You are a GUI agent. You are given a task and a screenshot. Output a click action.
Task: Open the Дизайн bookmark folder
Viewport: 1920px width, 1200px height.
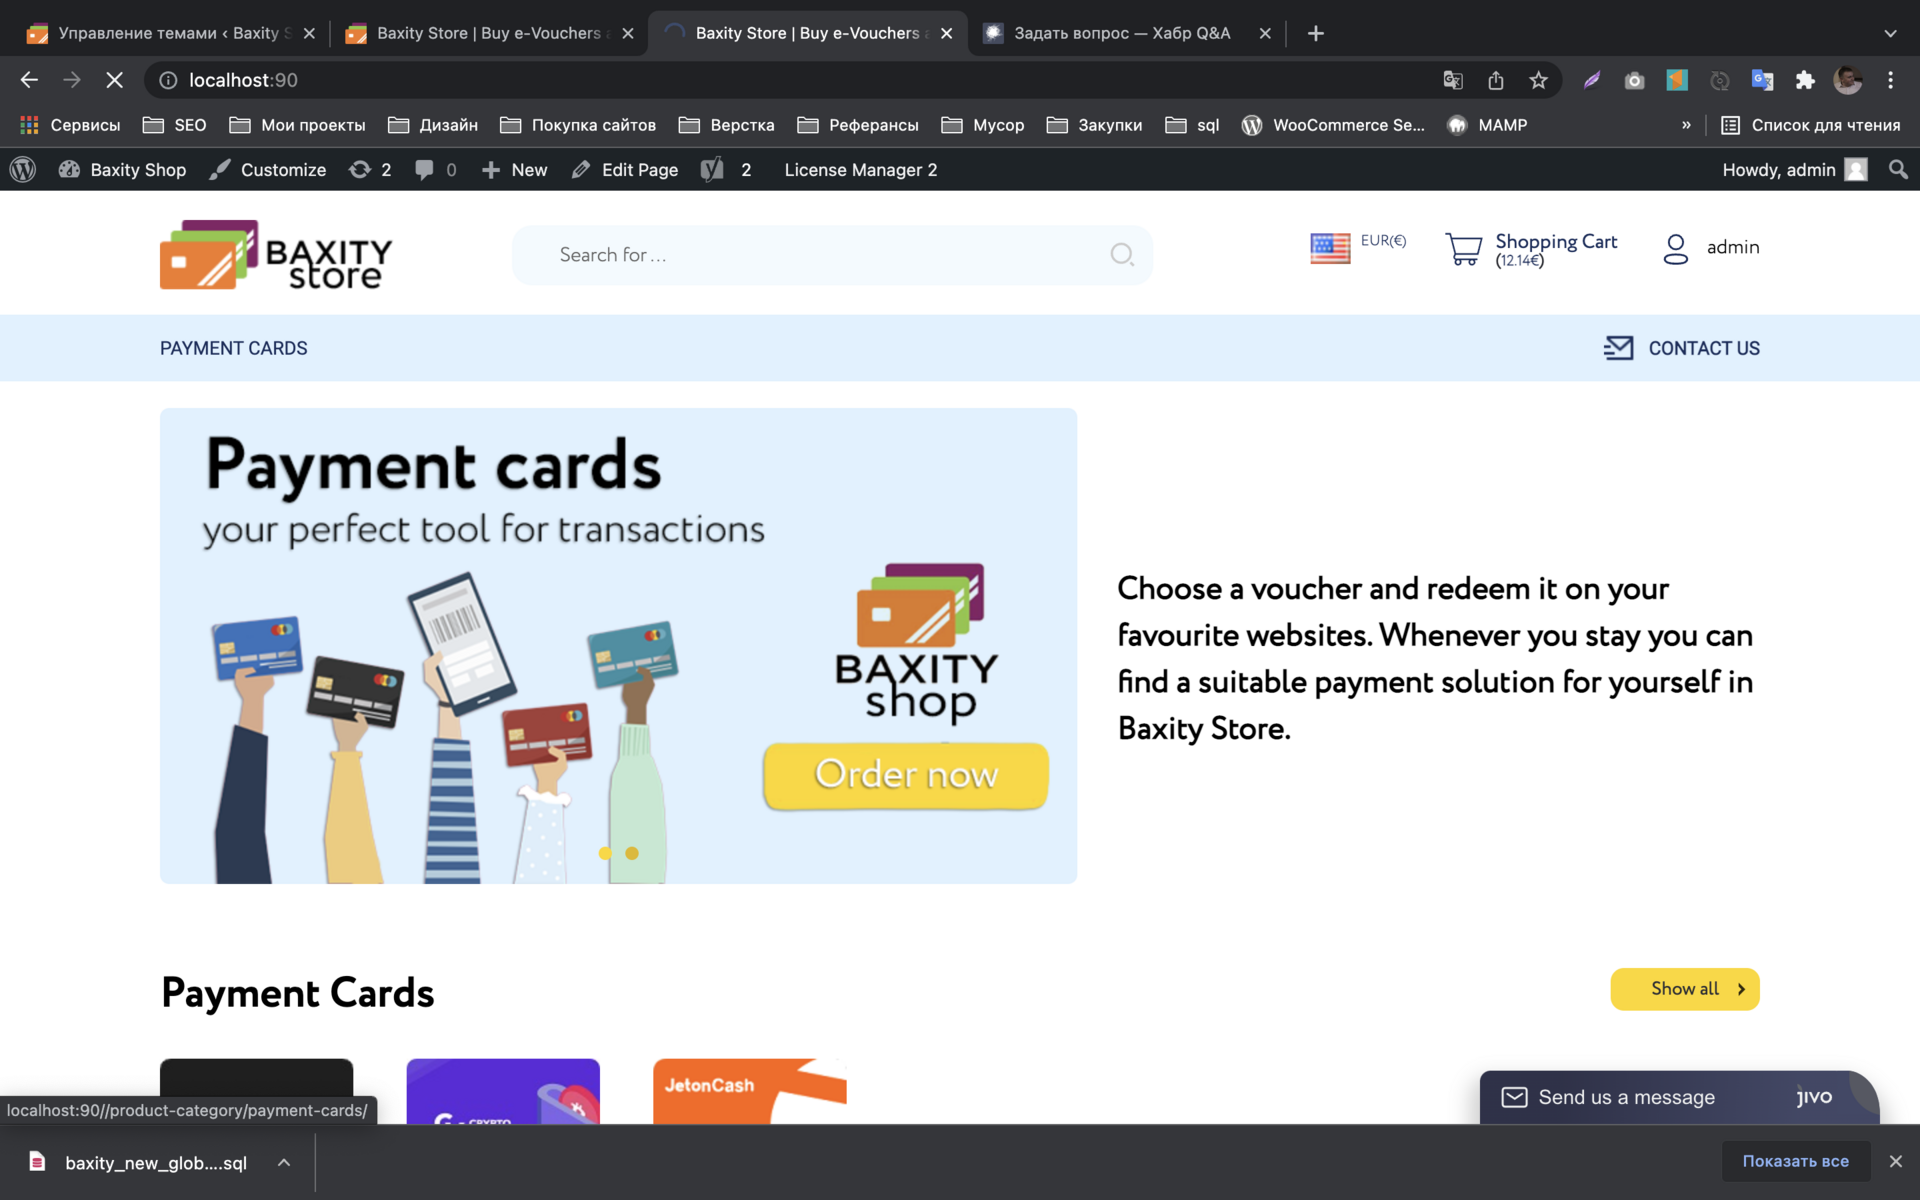pyautogui.click(x=433, y=125)
